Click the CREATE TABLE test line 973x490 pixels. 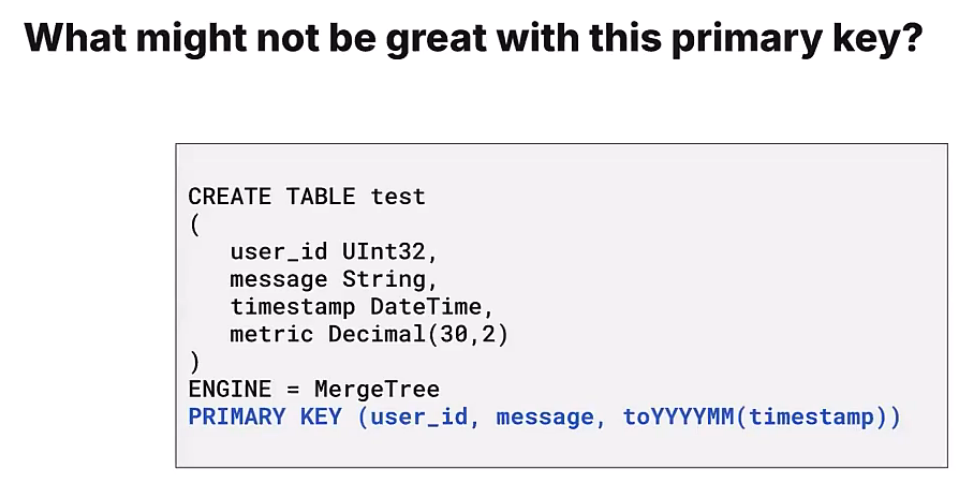[306, 197]
